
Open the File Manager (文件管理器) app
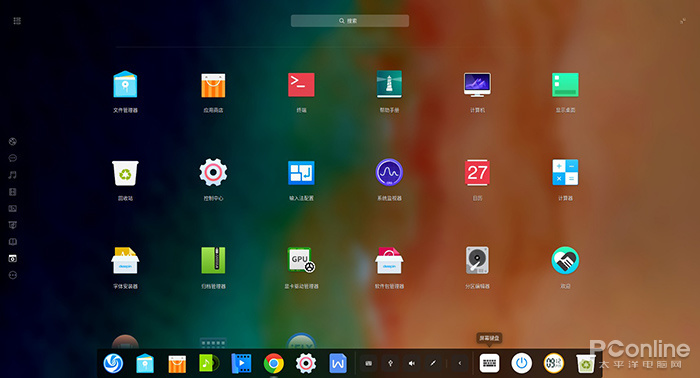coord(125,84)
